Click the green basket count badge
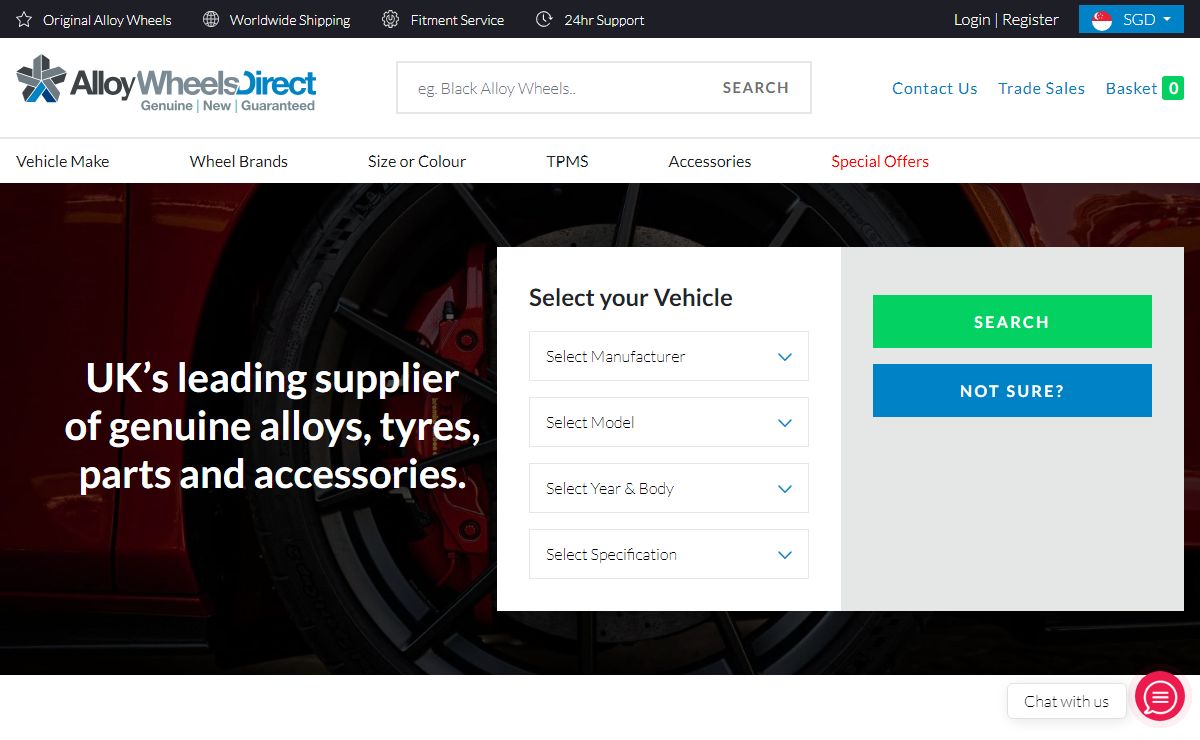This screenshot has height=740, width=1200. 1173,88
